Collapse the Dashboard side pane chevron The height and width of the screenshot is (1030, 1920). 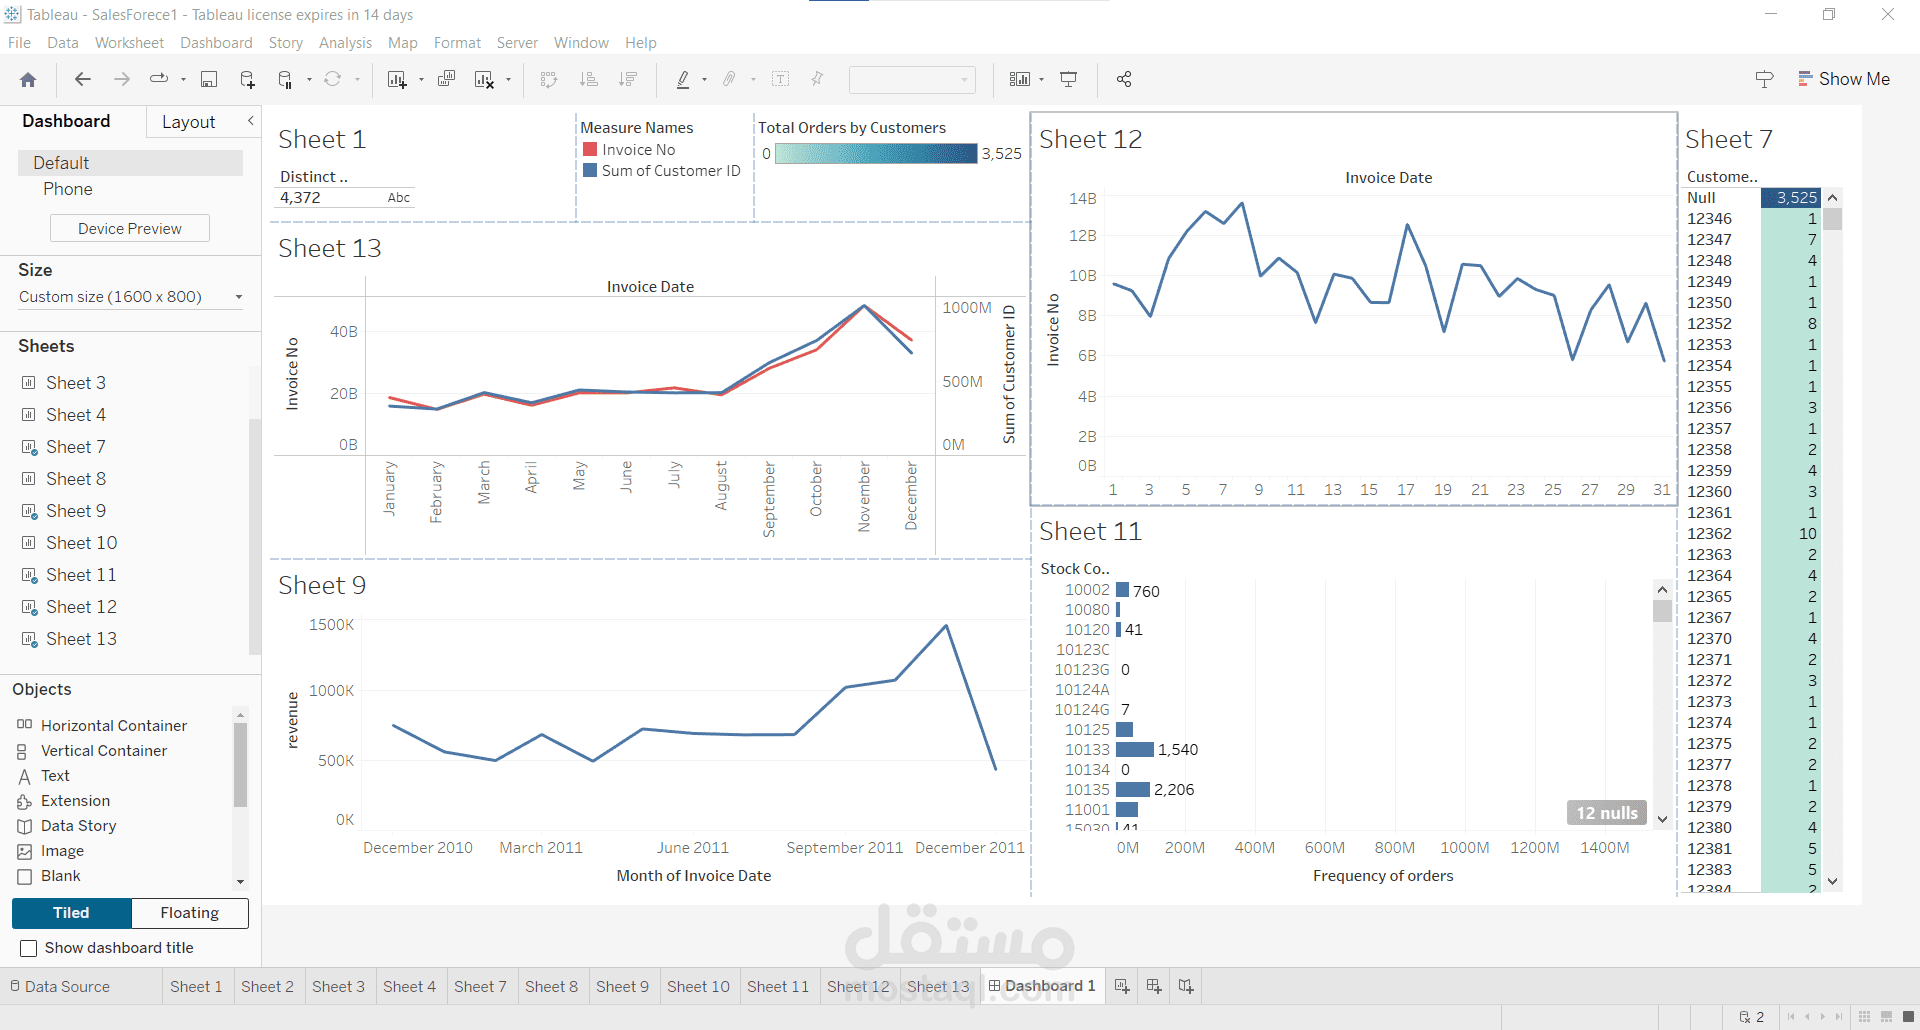point(251,121)
